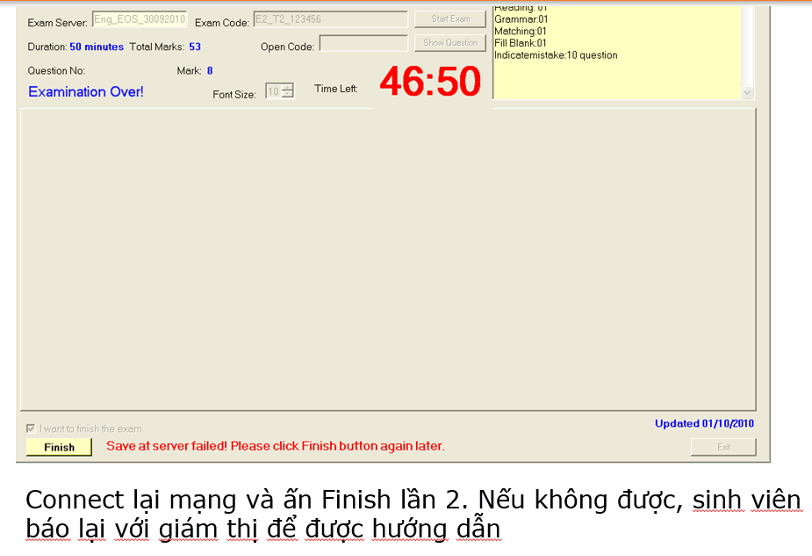Click the Indicatemistake:10 question line
This screenshot has height=556, width=812.
coord(555,56)
